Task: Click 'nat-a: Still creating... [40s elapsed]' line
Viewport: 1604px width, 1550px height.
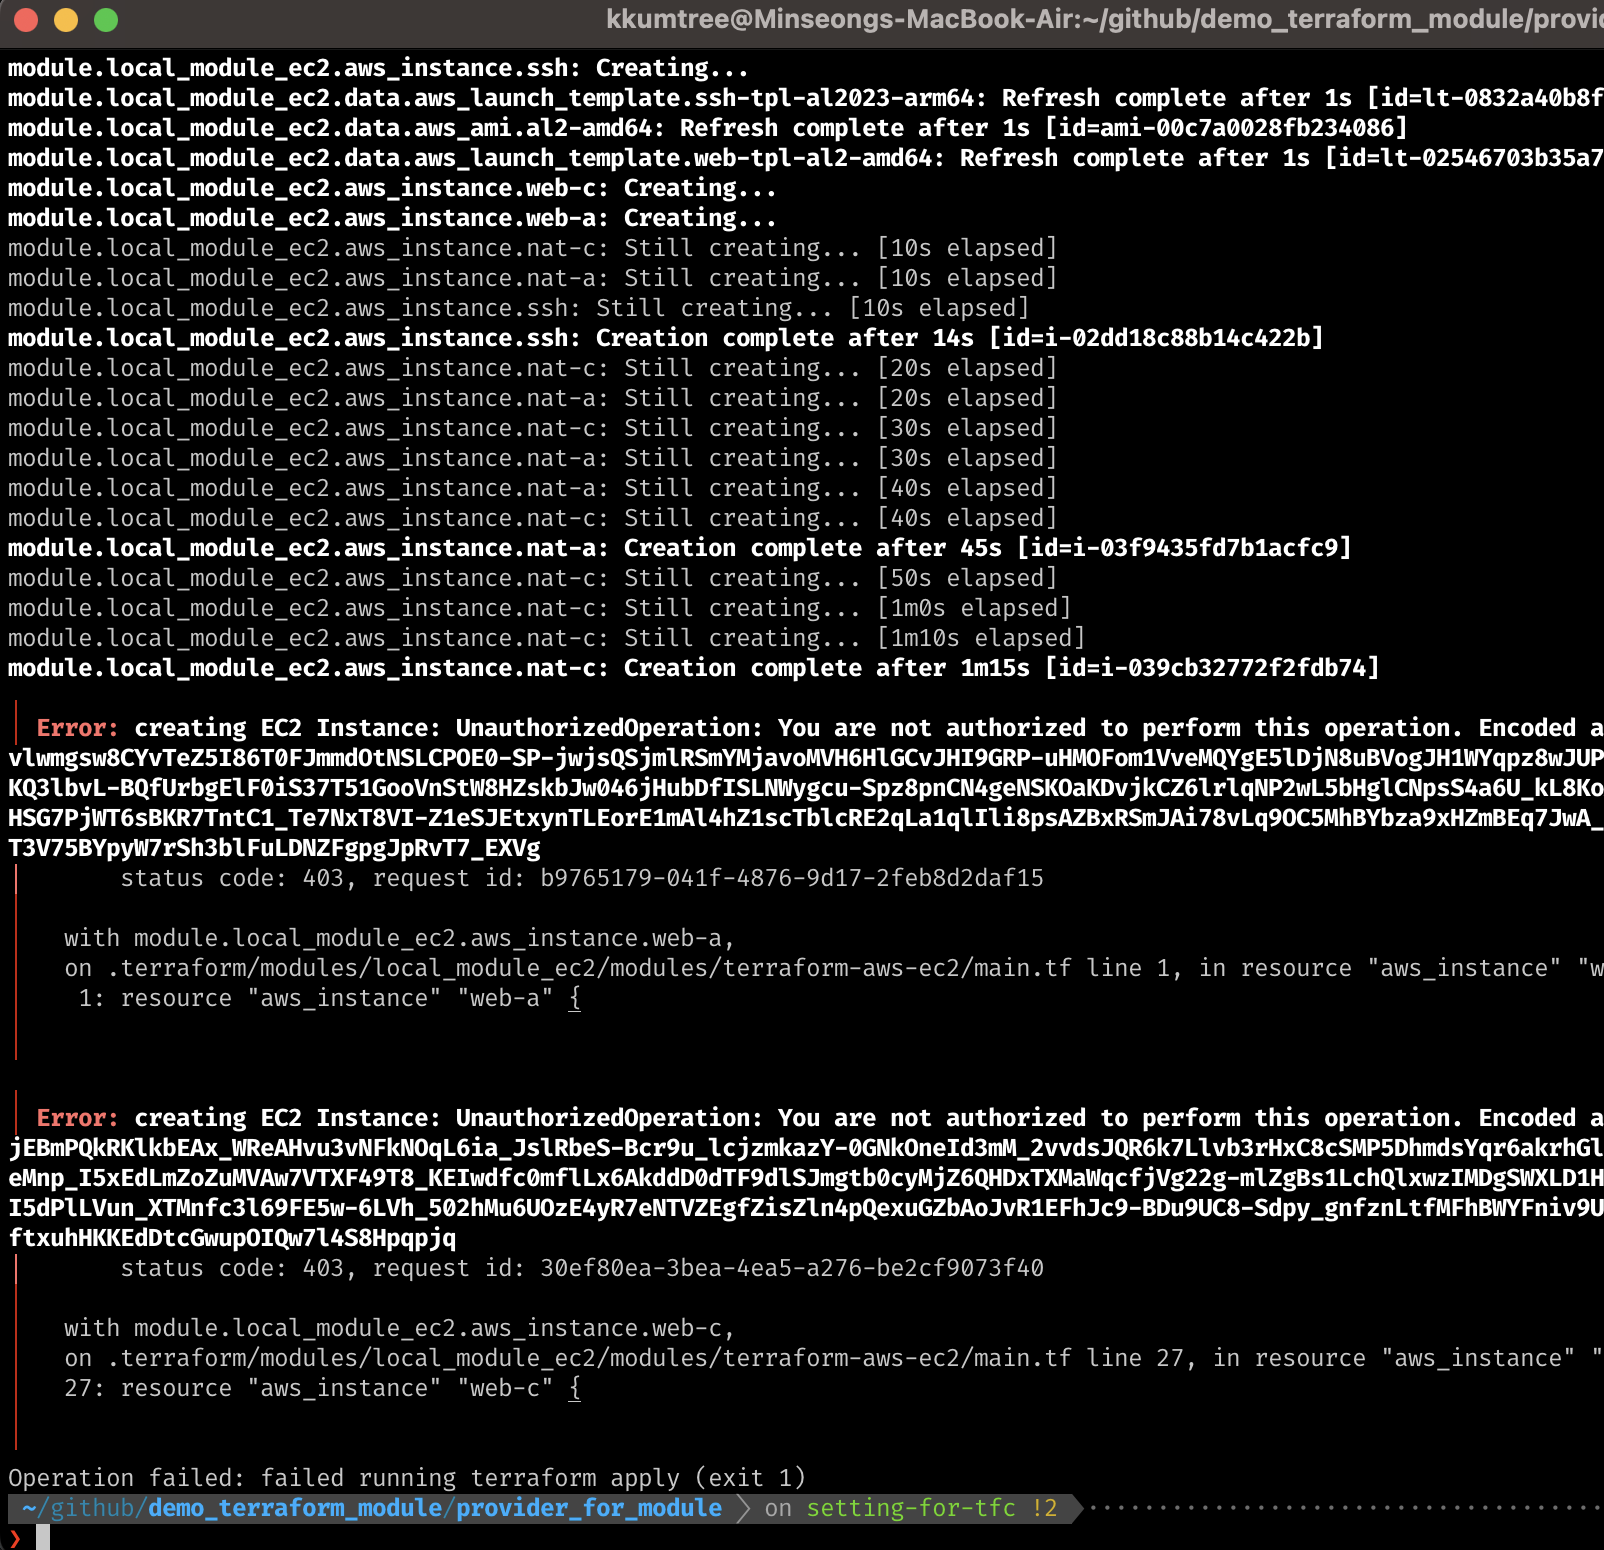Action: pyautogui.click(x=533, y=488)
